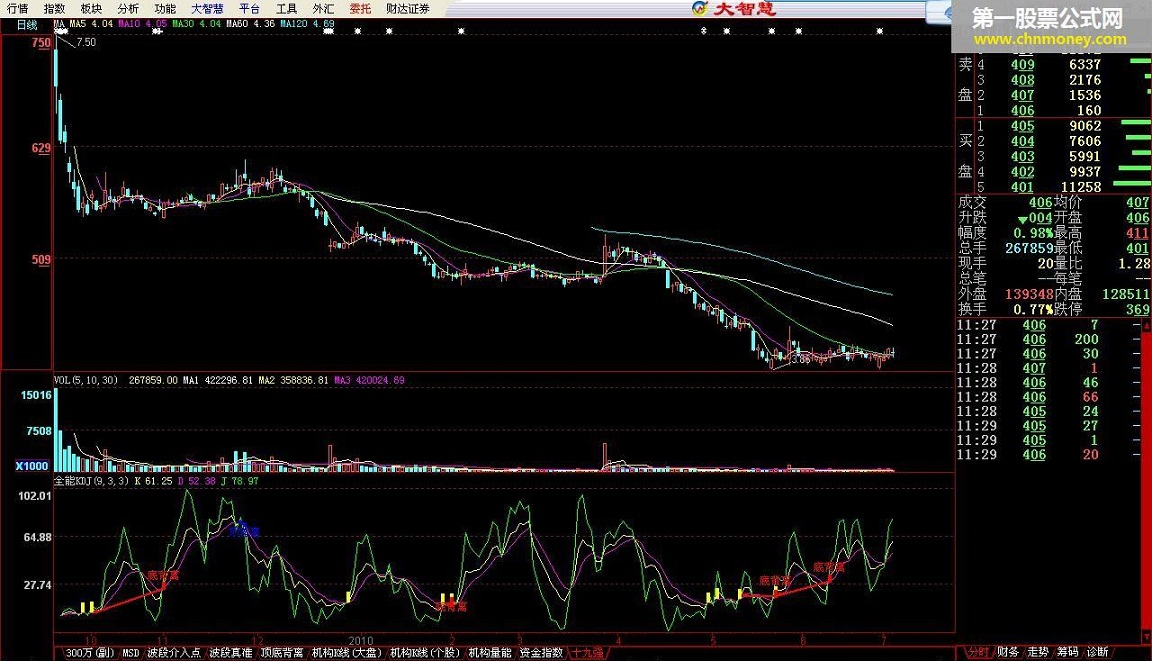This screenshot has width=1152, height=661.
Task: Click the MA120 4.69 indicator label
Action: pos(307,24)
